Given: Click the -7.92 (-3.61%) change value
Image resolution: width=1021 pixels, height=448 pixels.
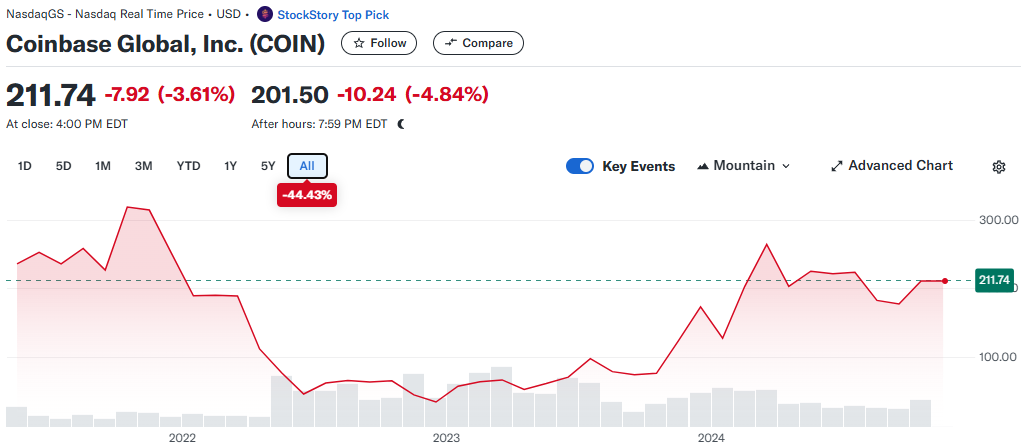Looking at the screenshot, I should (169, 95).
